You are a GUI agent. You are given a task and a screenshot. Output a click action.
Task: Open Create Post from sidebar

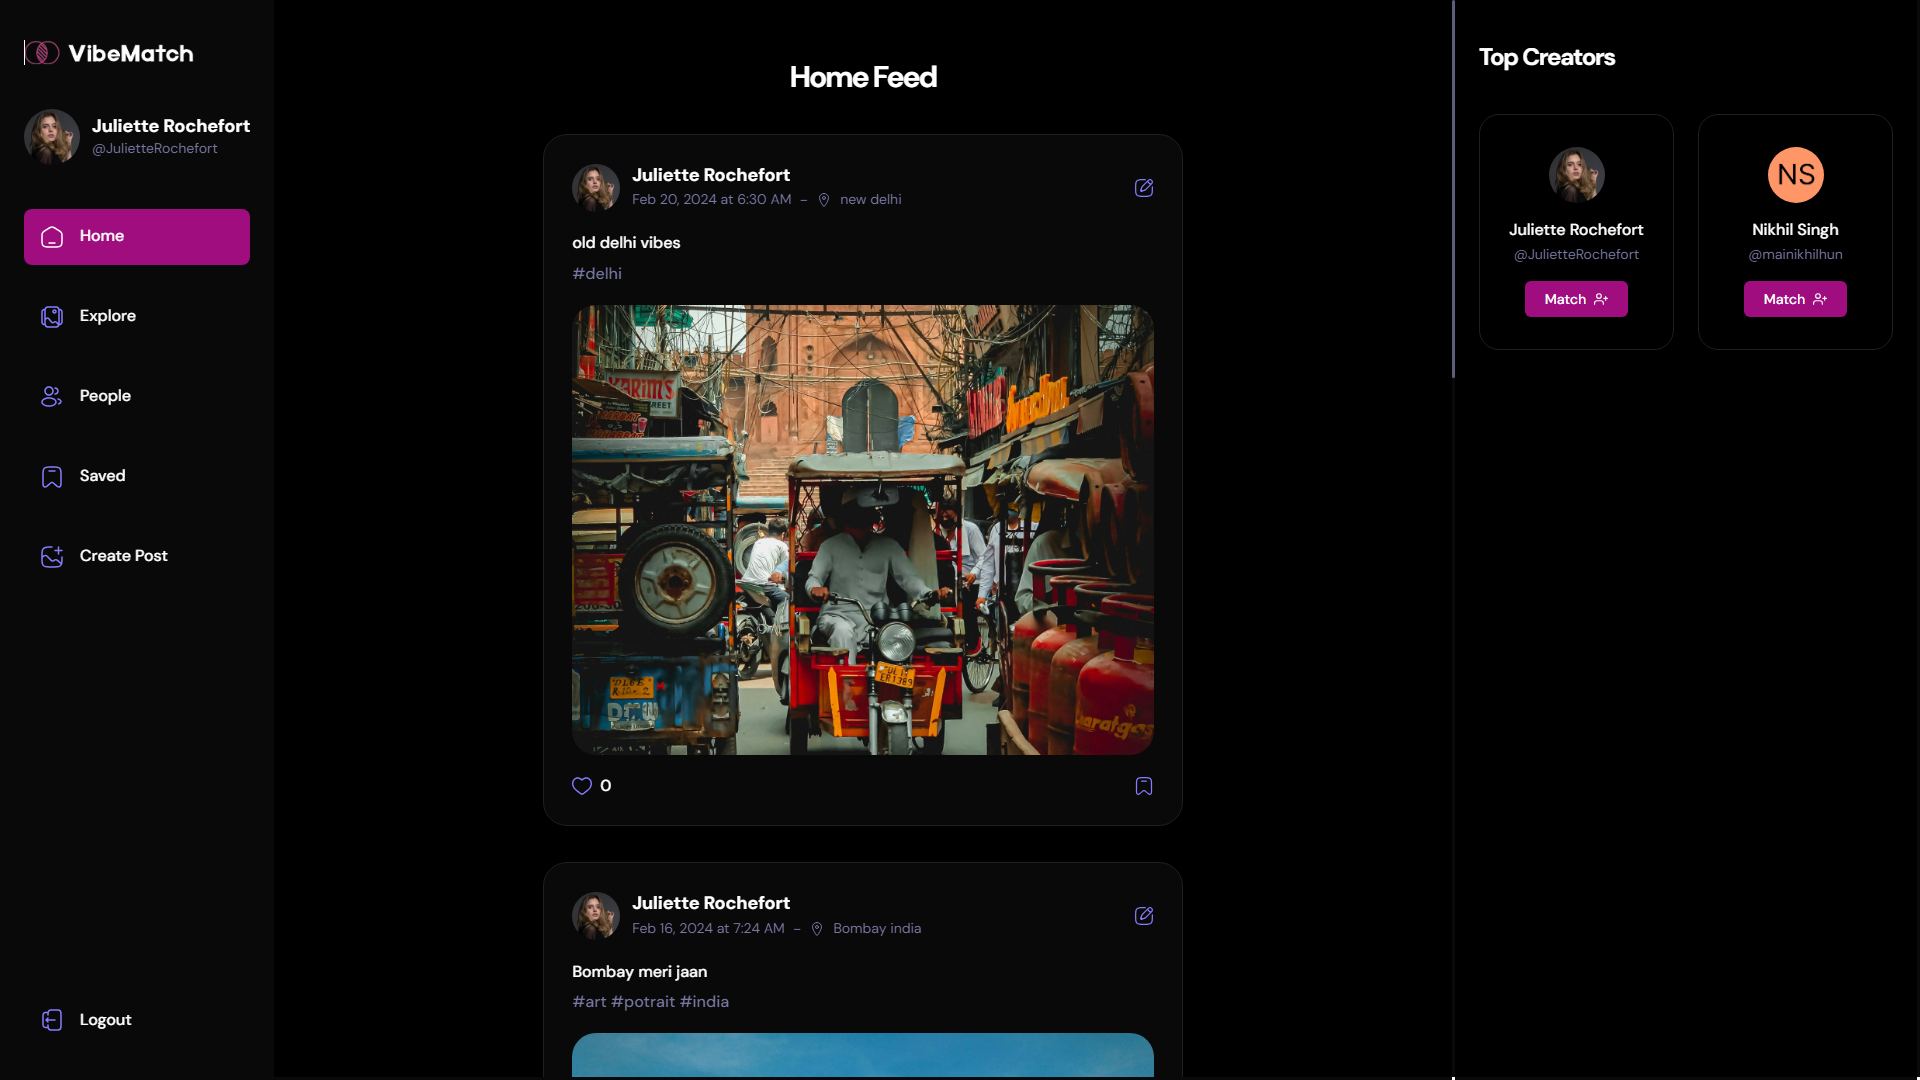tap(123, 556)
